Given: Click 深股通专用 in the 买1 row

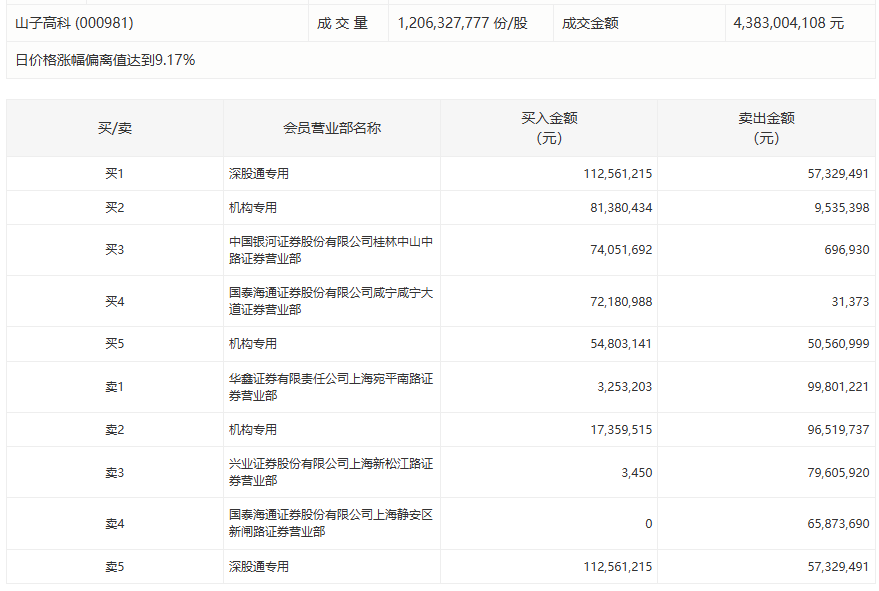Looking at the screenshot, I should [258, 174].
